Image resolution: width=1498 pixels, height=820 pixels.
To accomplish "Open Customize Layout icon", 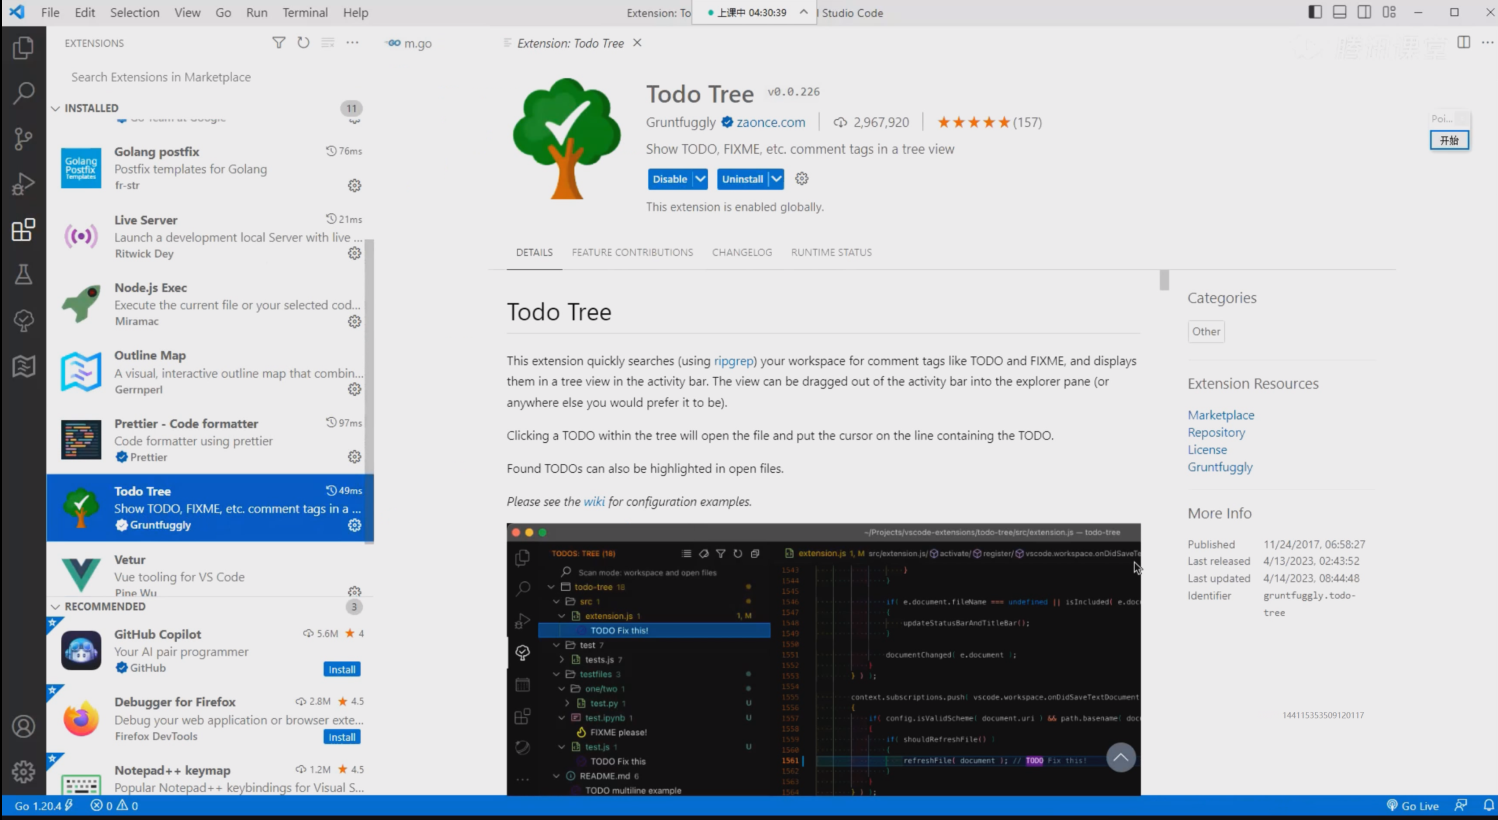I will pos(1389,12).
